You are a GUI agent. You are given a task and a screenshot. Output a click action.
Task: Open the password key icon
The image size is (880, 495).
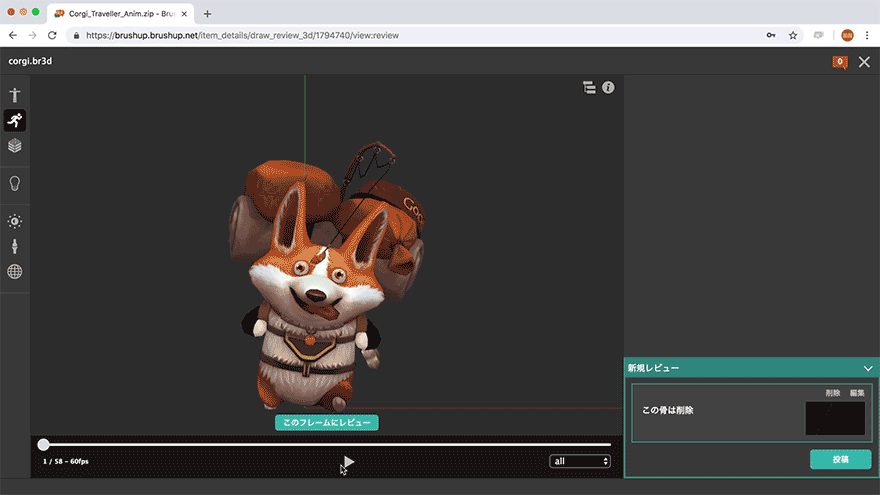coord(771,35)
